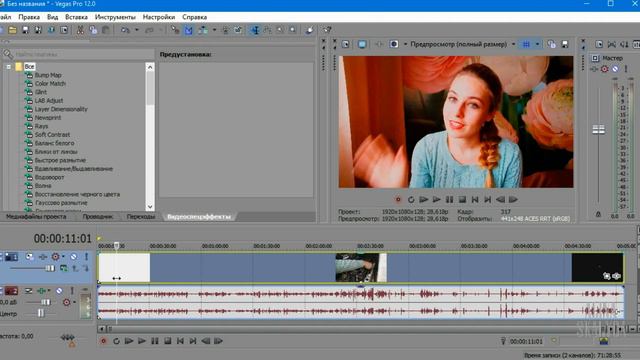
Task: Open the Project Video Properties icon in preview
Action: coord(345,44)
